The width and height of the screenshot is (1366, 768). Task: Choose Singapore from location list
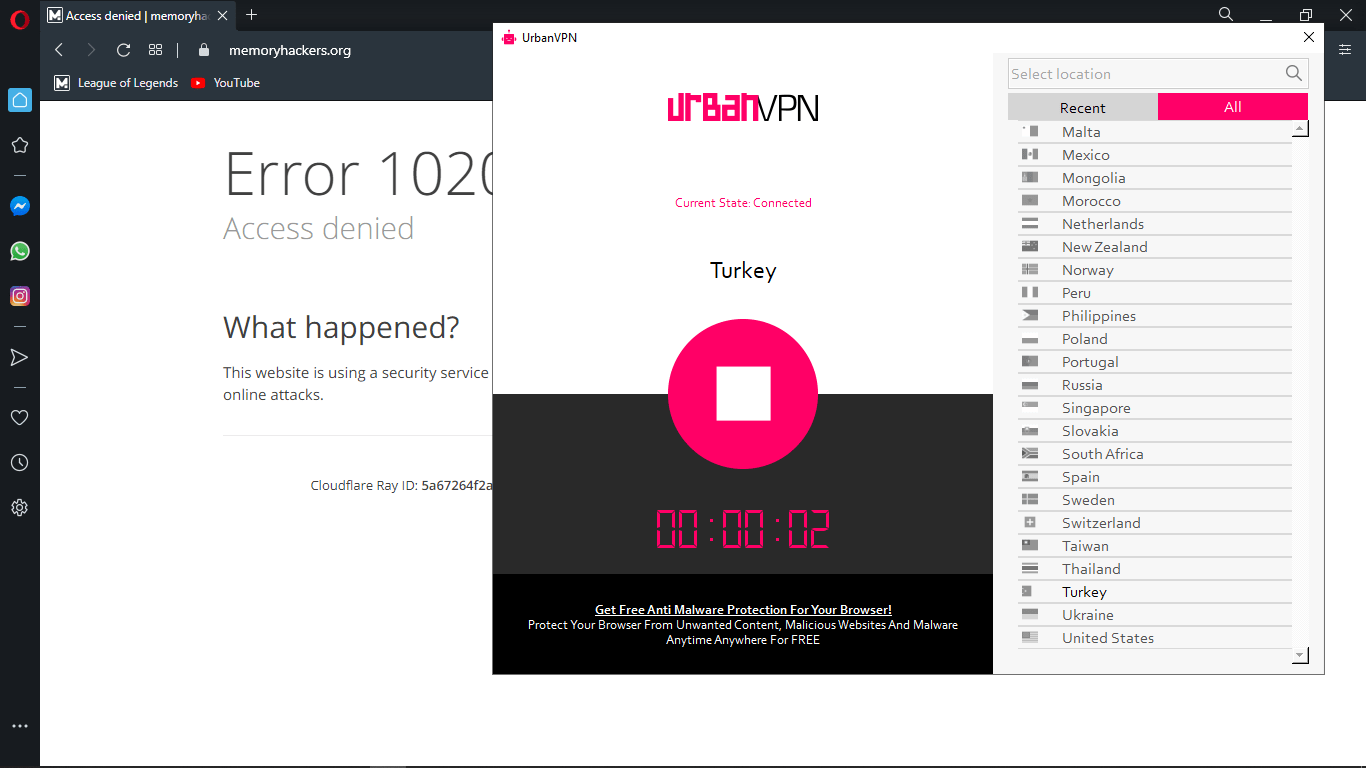click(1155, 408)
